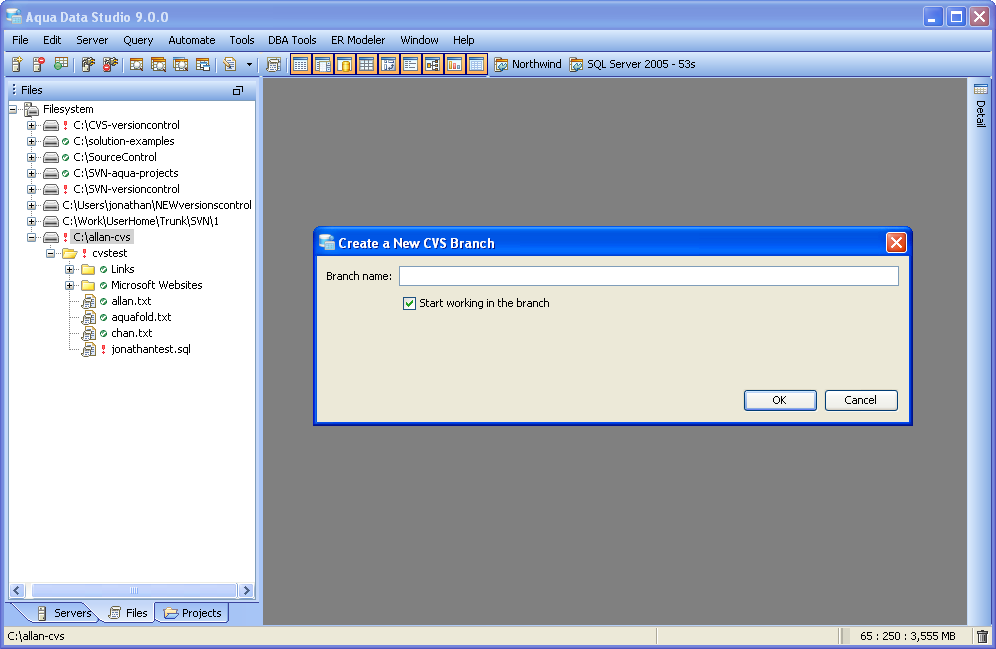Screen dimensions: 996x649
Task: Open the DBA Tools menu
Action: [x=292, y=40]
